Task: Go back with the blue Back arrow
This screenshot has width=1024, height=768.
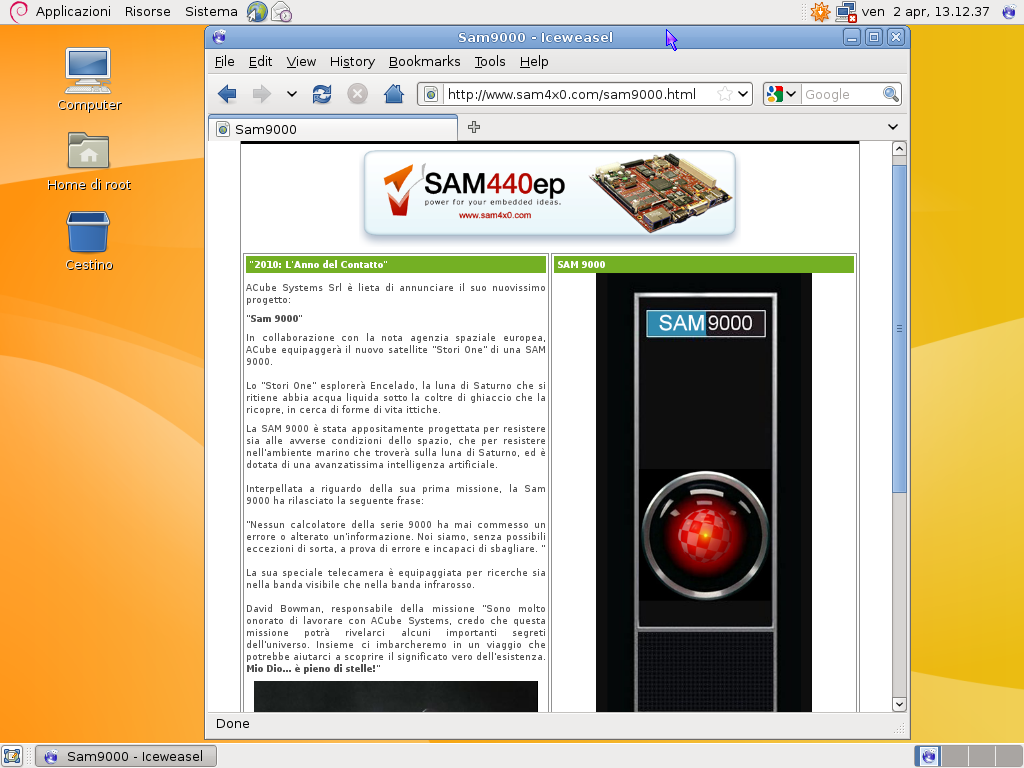Action: [x=227, y=94]
